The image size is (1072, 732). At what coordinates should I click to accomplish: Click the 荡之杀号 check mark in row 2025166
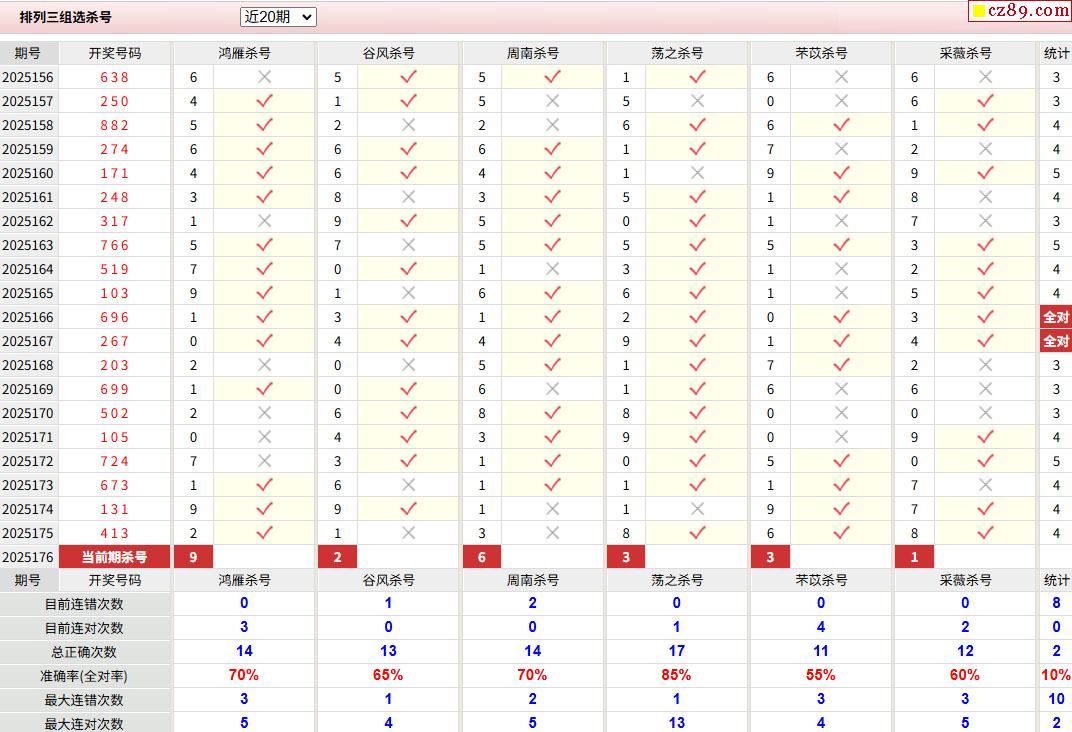point(697,317)
